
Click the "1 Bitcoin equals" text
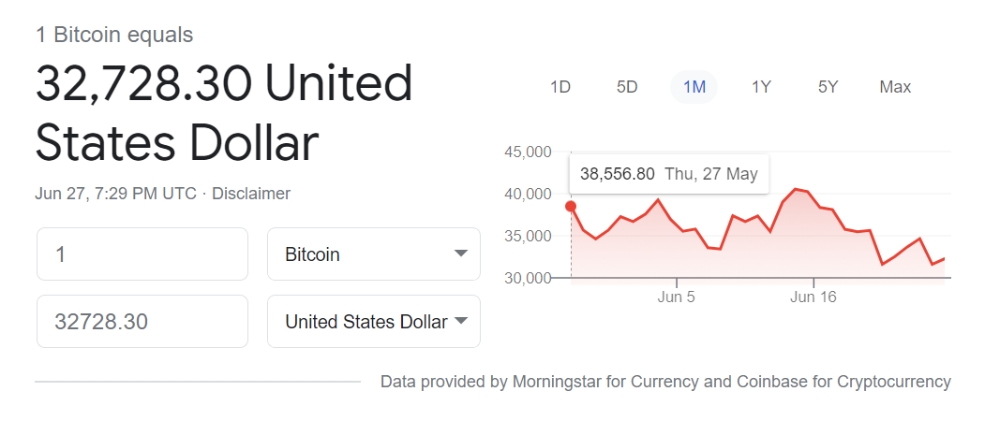[x=114, y=35]
